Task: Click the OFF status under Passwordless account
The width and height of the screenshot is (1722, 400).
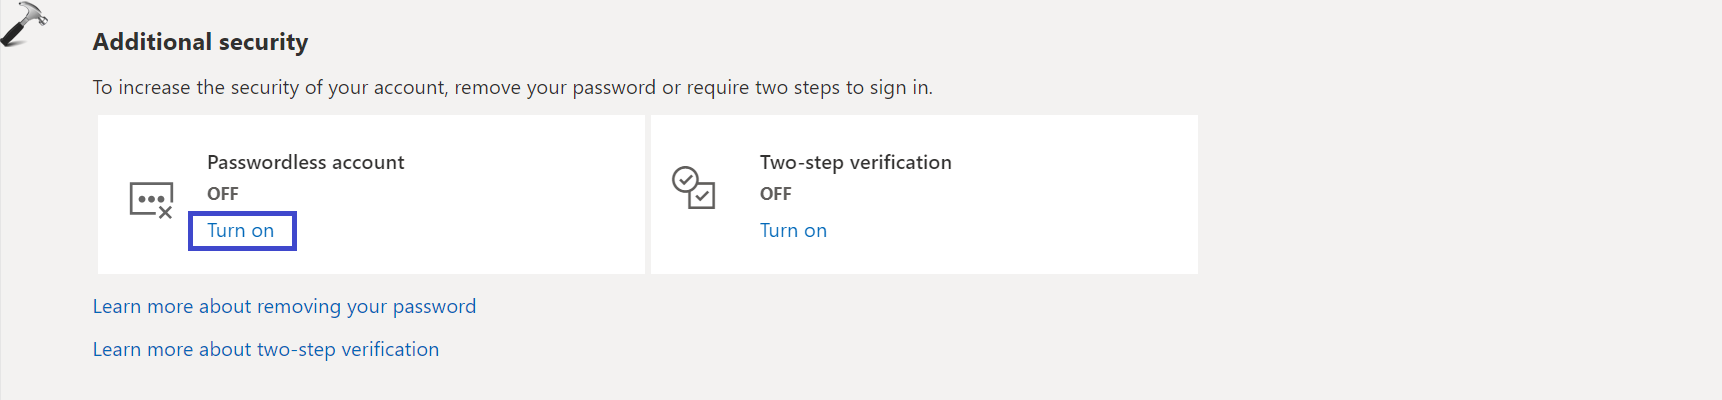Action: click(x=223, y=194)
